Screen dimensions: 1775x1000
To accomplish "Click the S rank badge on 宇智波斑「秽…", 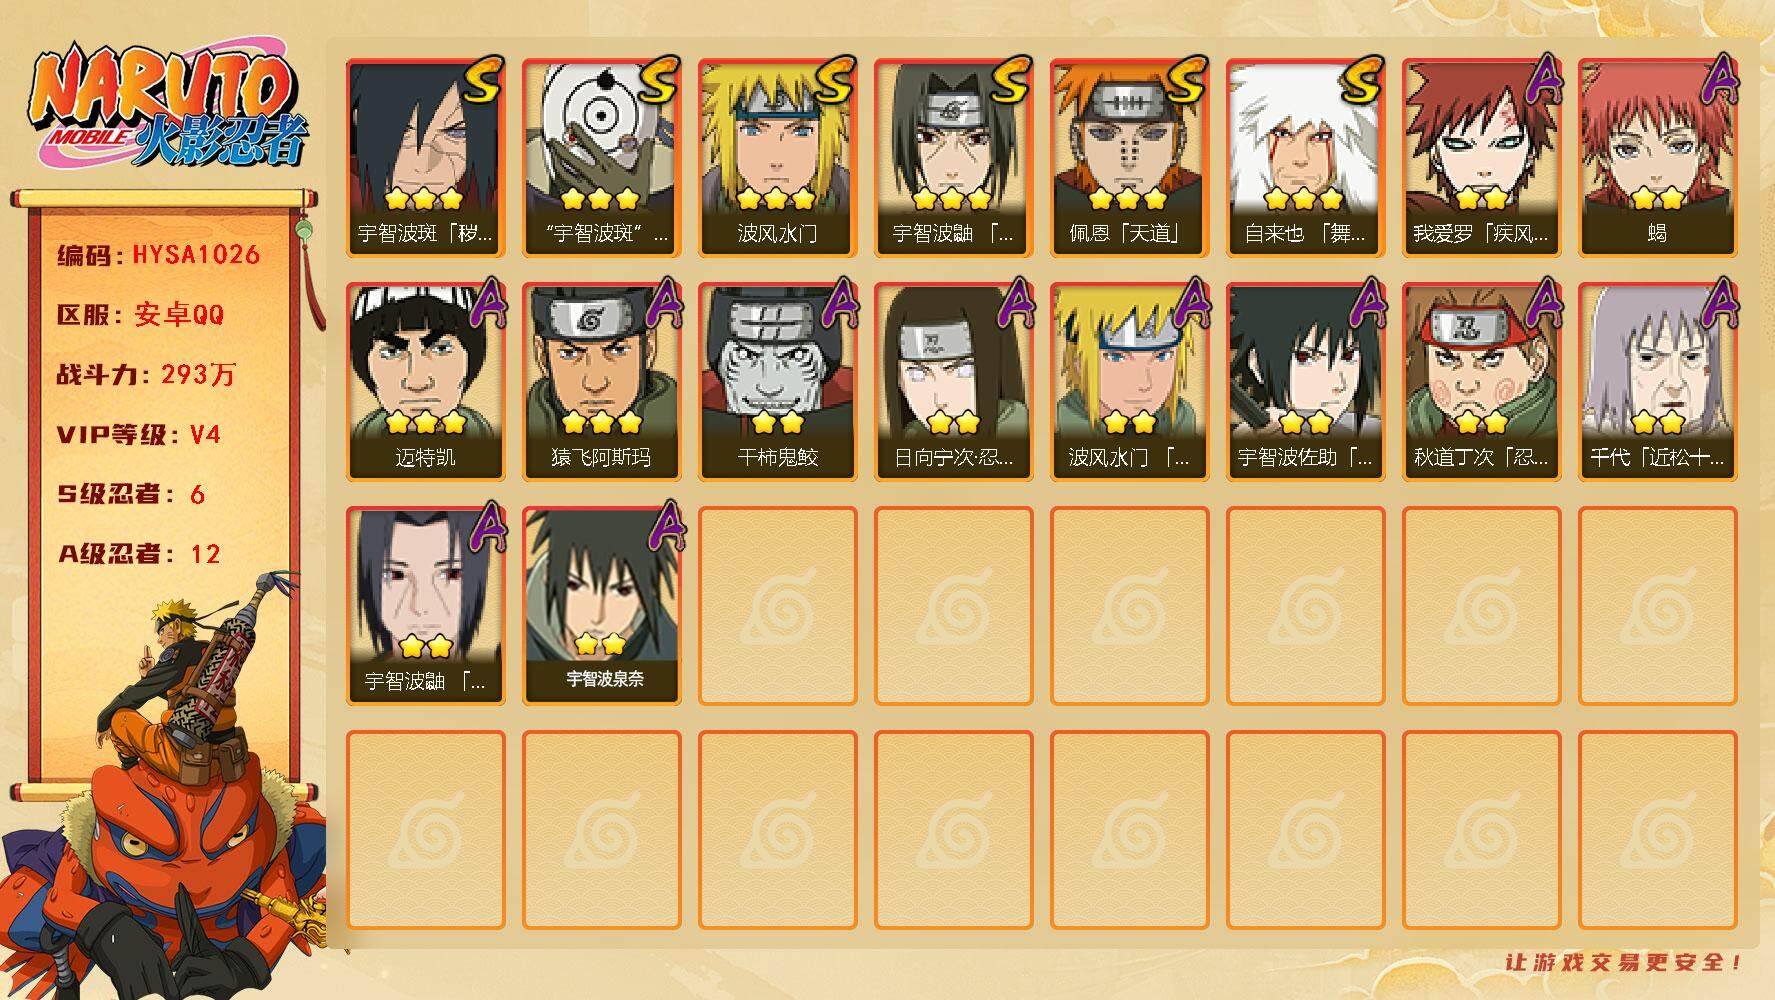I will point(483,80).
